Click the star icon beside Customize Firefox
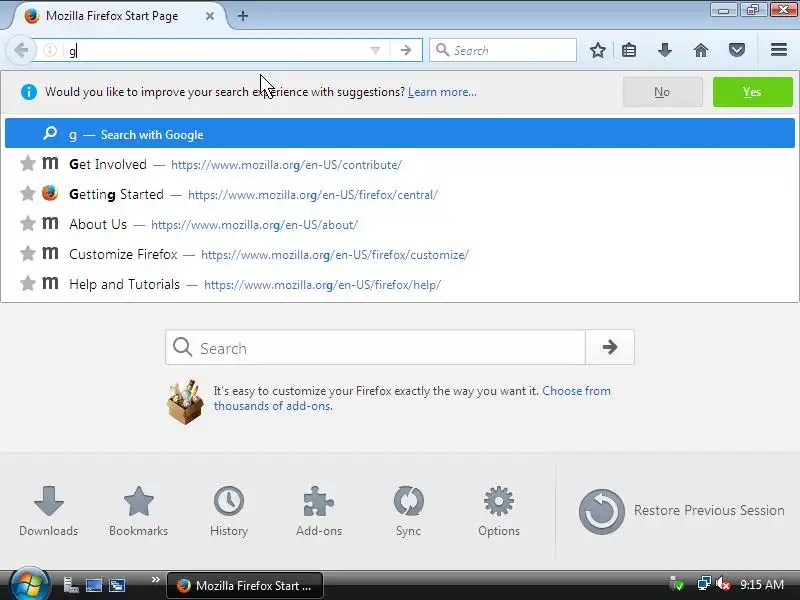The width and height of the screenshot is (800, 600). point(28,253)
